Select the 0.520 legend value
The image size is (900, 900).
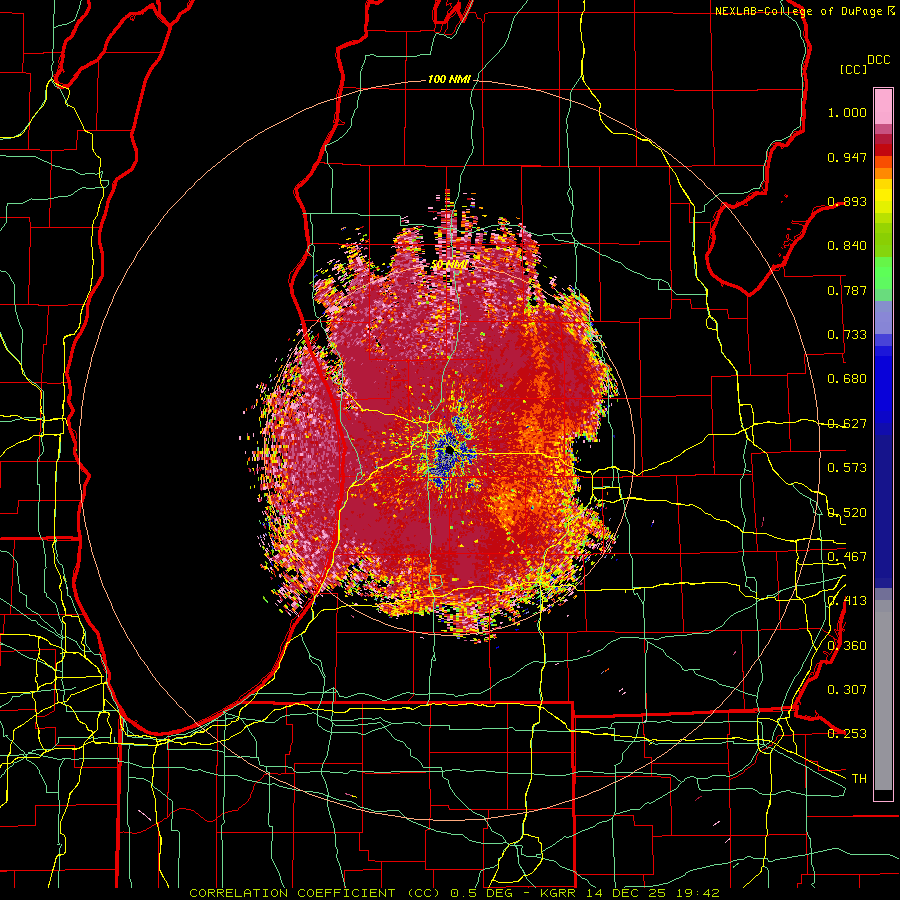pyautogui.click(x=847, y=513)
